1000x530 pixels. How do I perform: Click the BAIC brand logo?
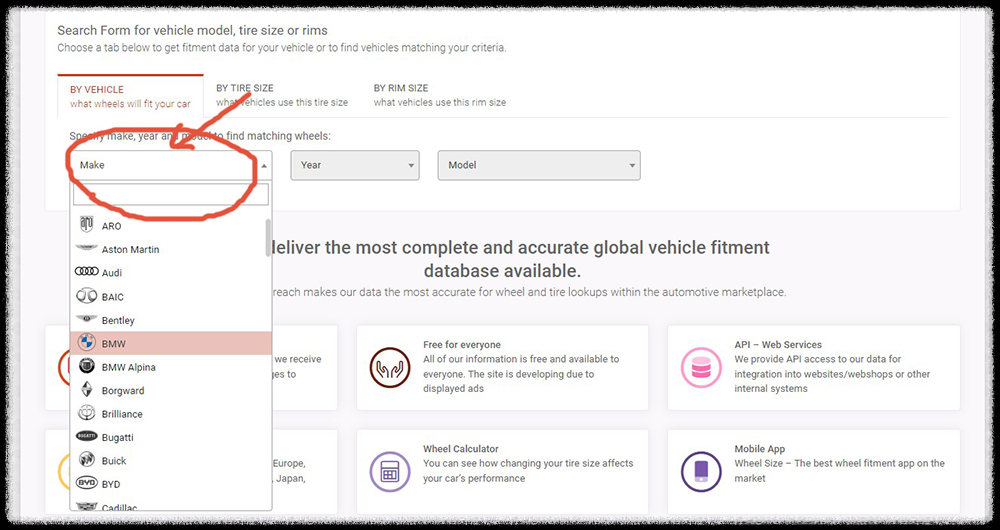pos(86,296)
